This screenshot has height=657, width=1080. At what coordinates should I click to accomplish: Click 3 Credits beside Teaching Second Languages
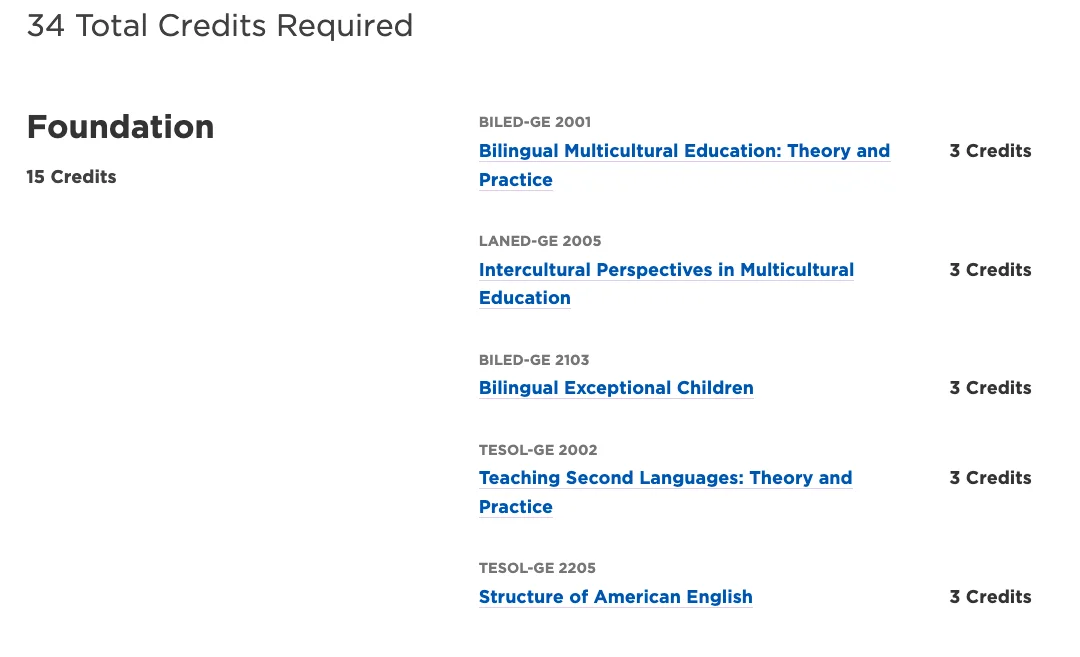(990, 478)
